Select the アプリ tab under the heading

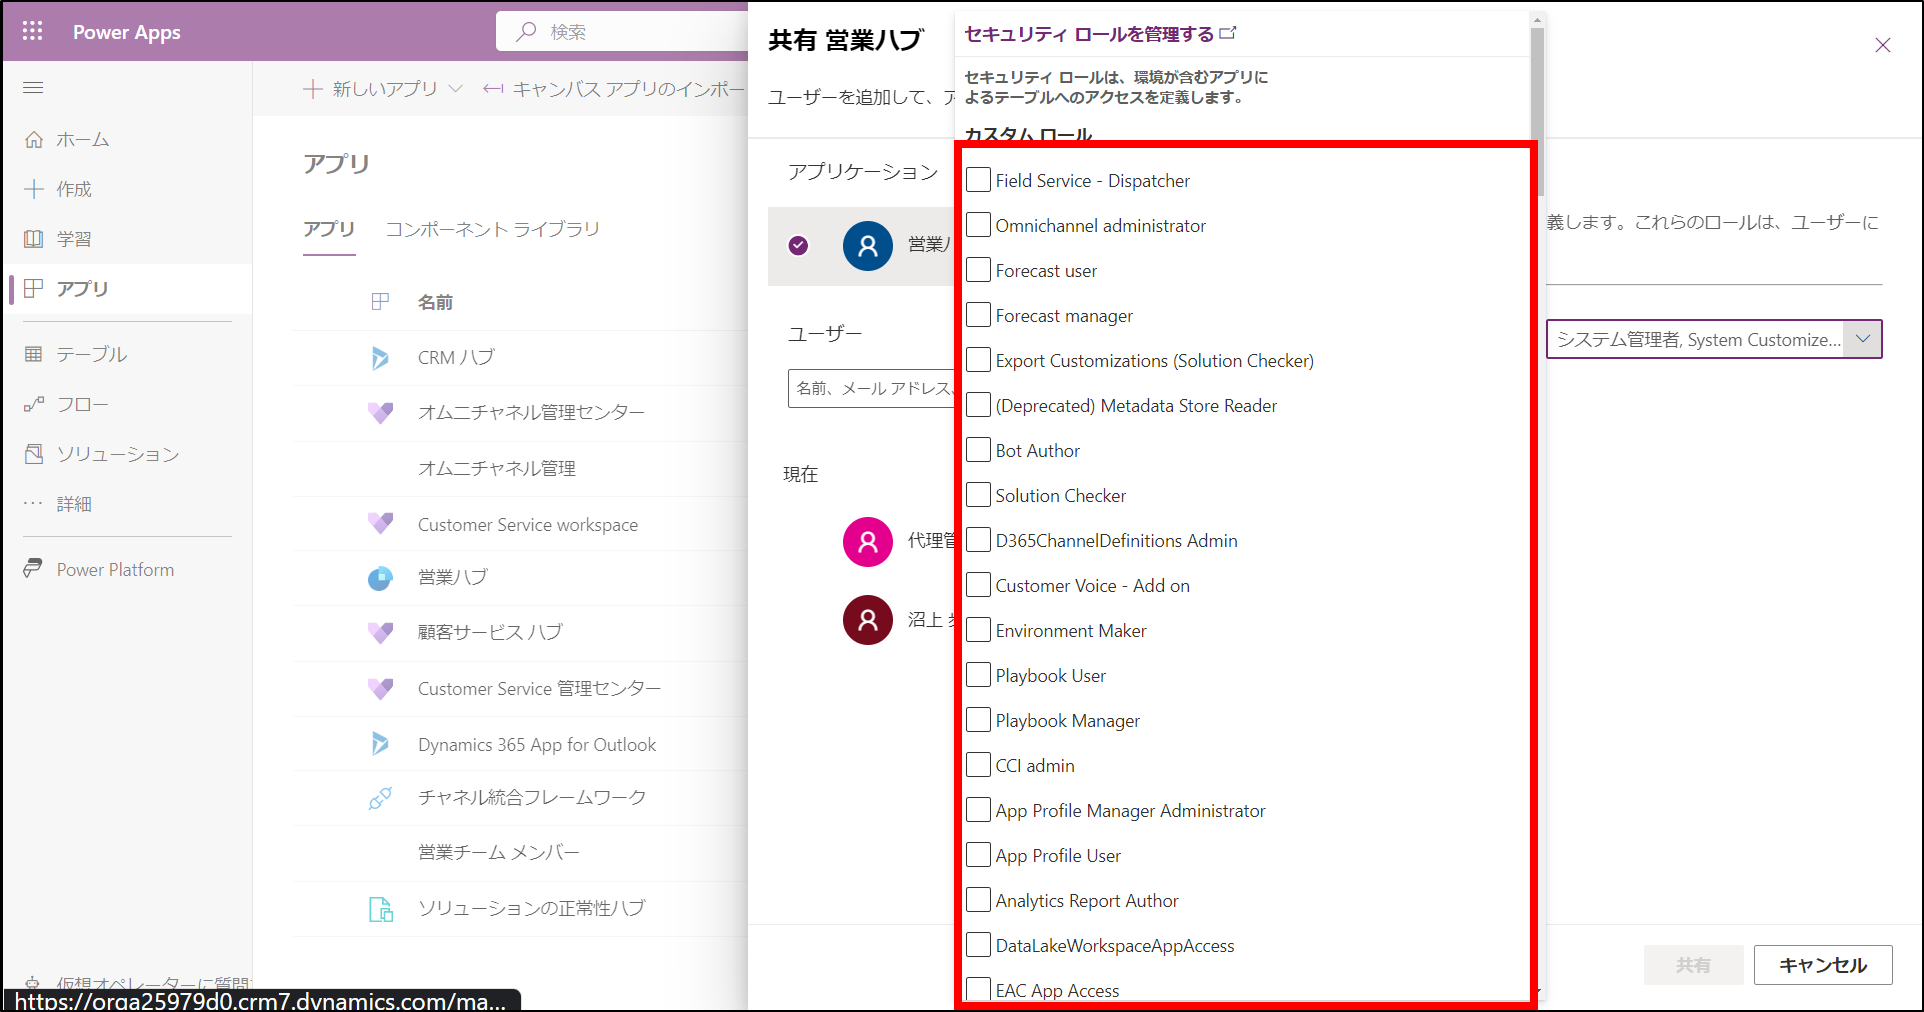[329, 229]
